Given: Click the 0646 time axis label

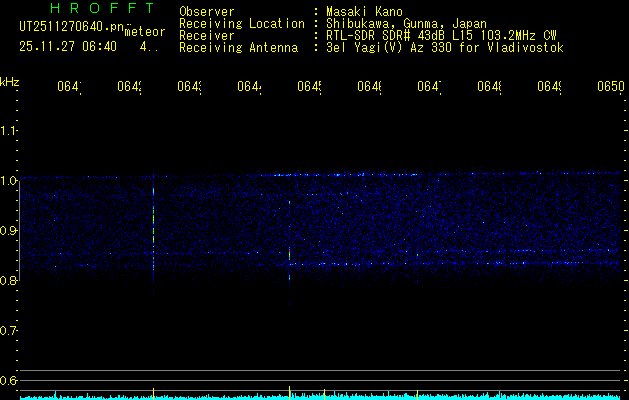Looking at the screenshot, I should (x=369, y=87).
